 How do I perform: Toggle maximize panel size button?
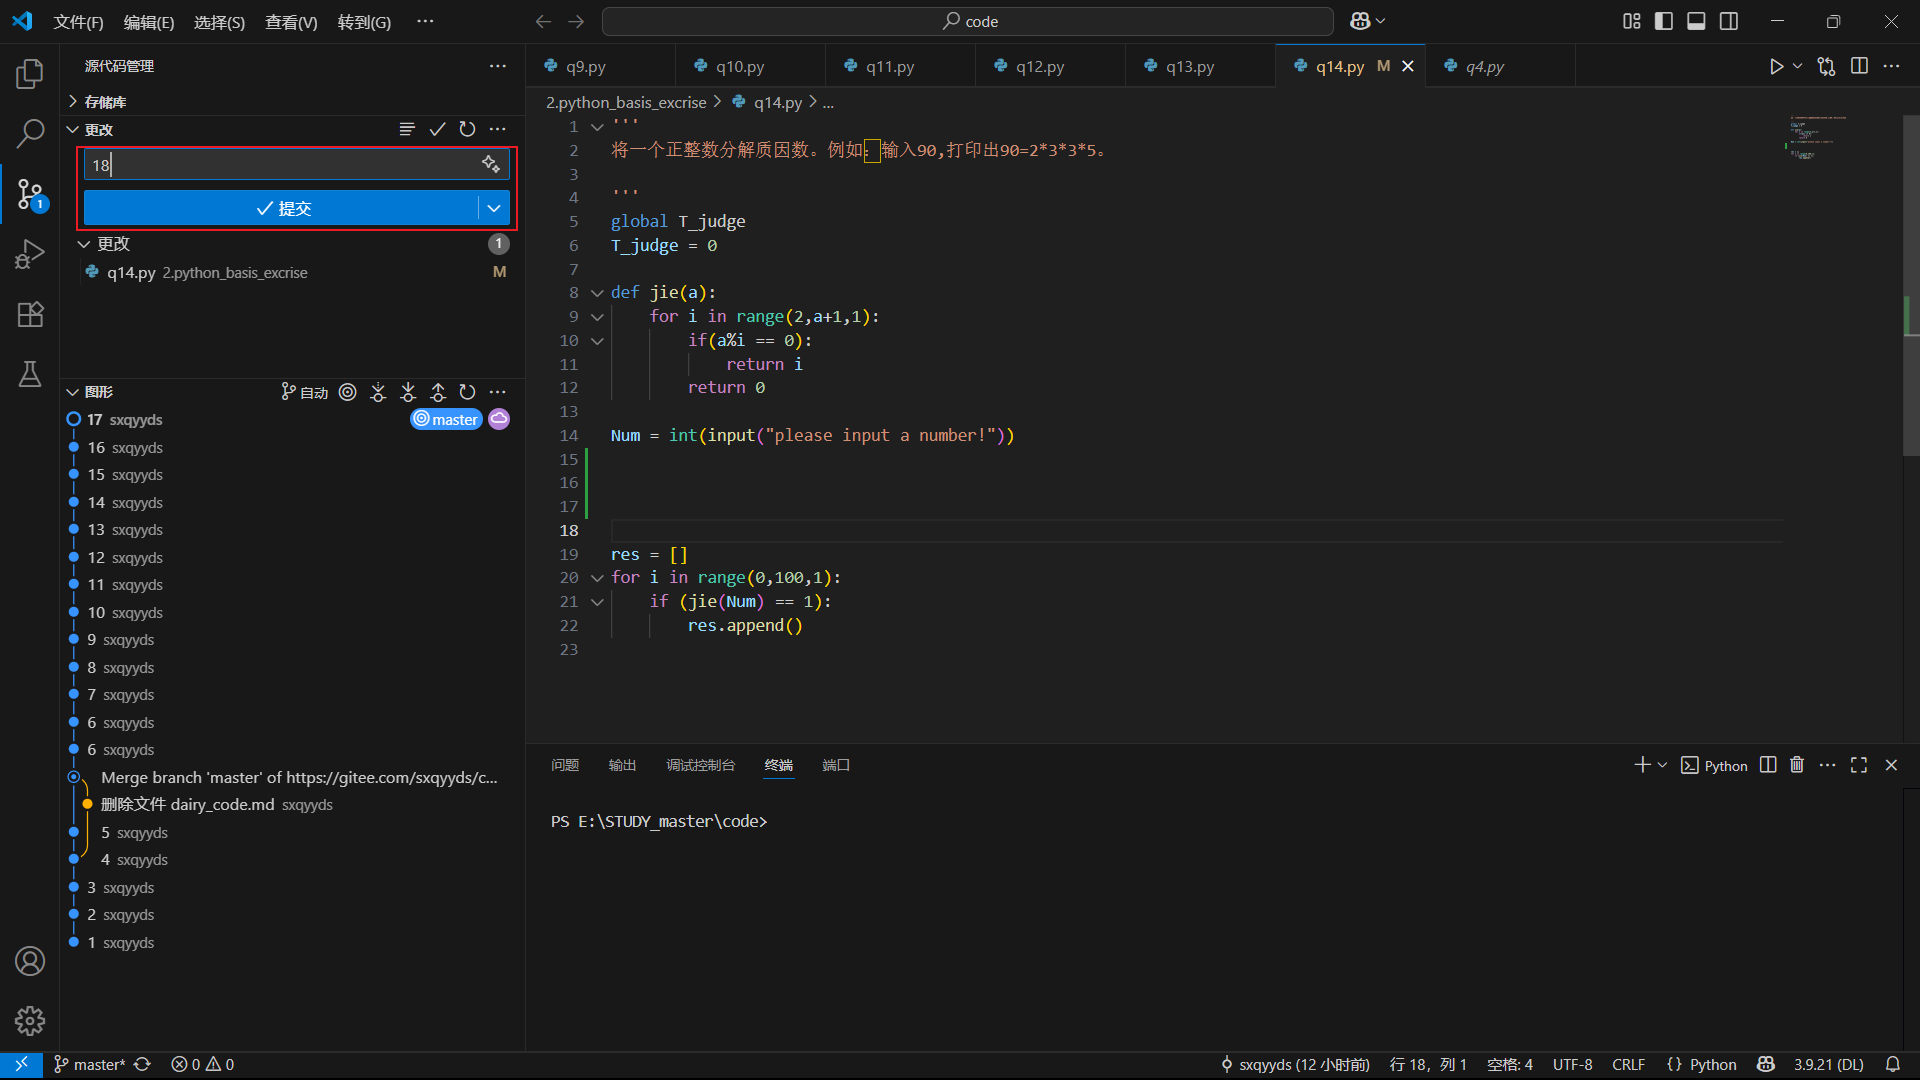click(x=1859, y=765)
